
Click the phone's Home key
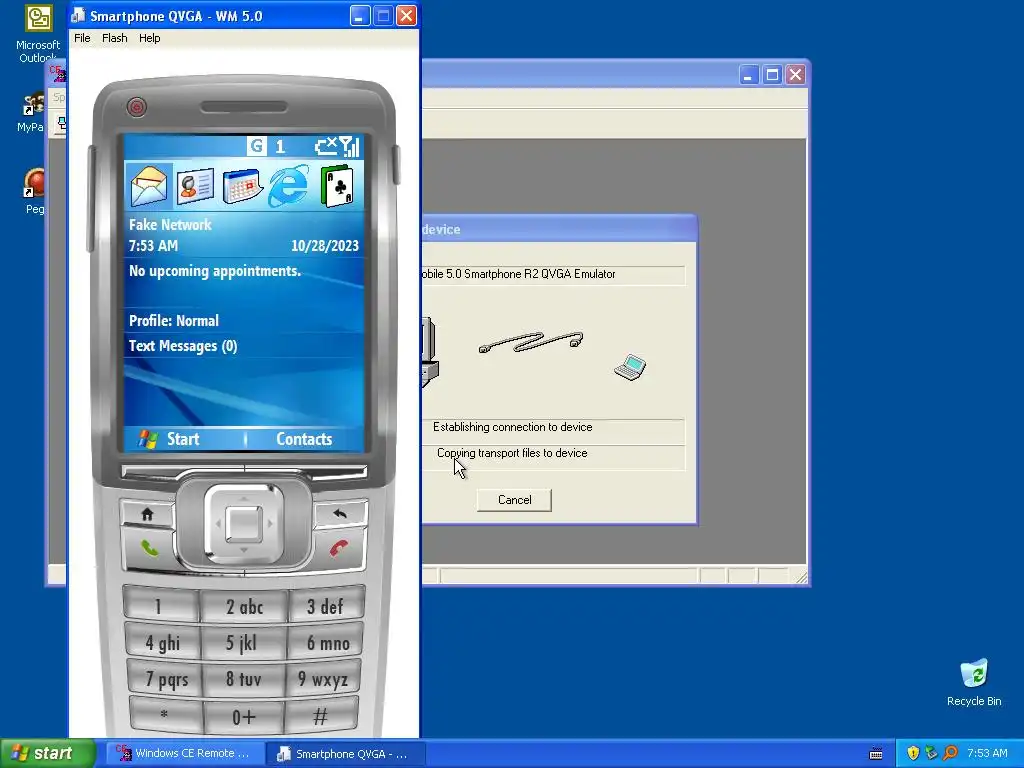point(147,515)
